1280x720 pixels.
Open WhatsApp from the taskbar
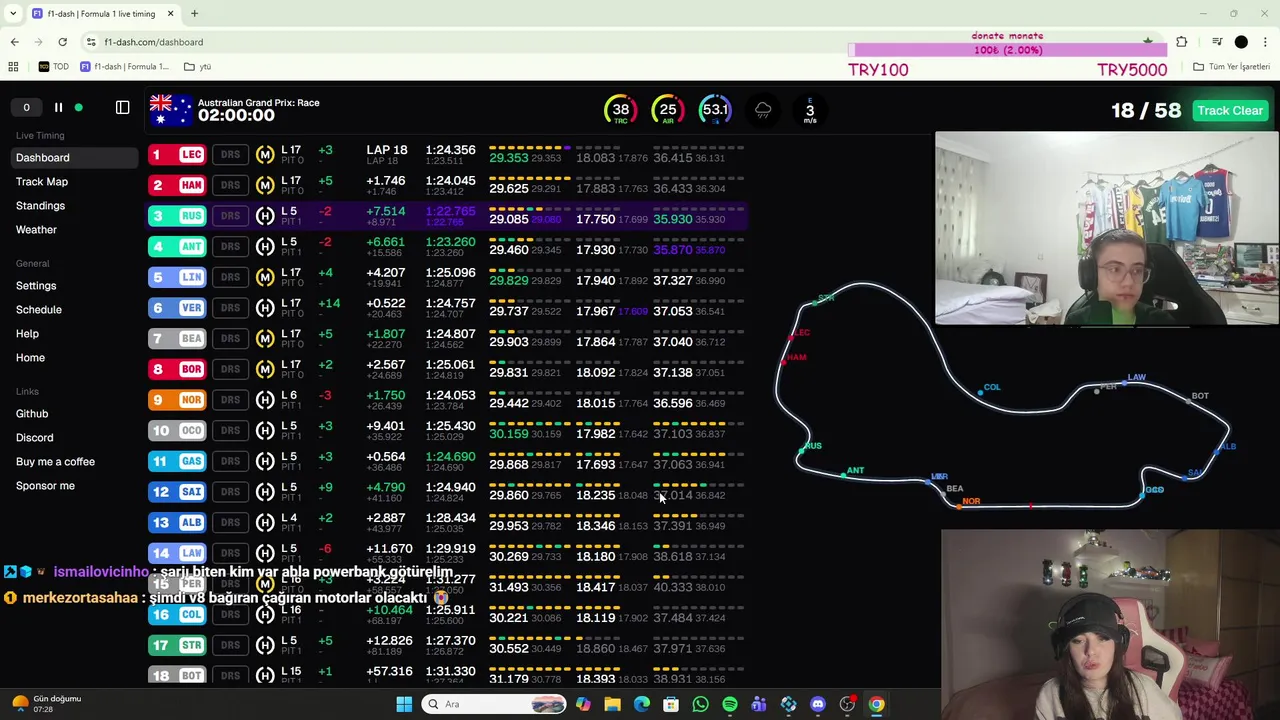point(700,704)
